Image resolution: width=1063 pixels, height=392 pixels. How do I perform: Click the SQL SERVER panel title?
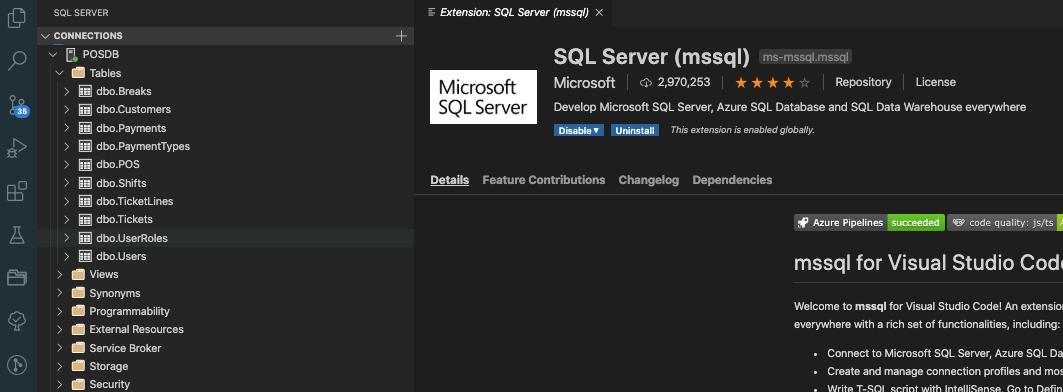[81, 13]
